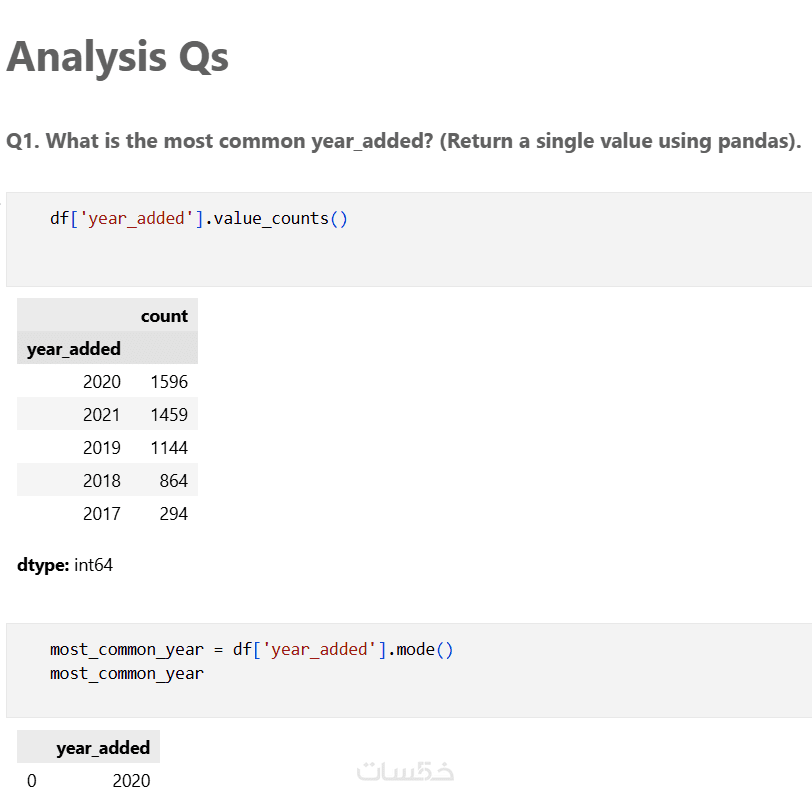Click the "count" column header
The image size is (812, 797).
[164, 316]
